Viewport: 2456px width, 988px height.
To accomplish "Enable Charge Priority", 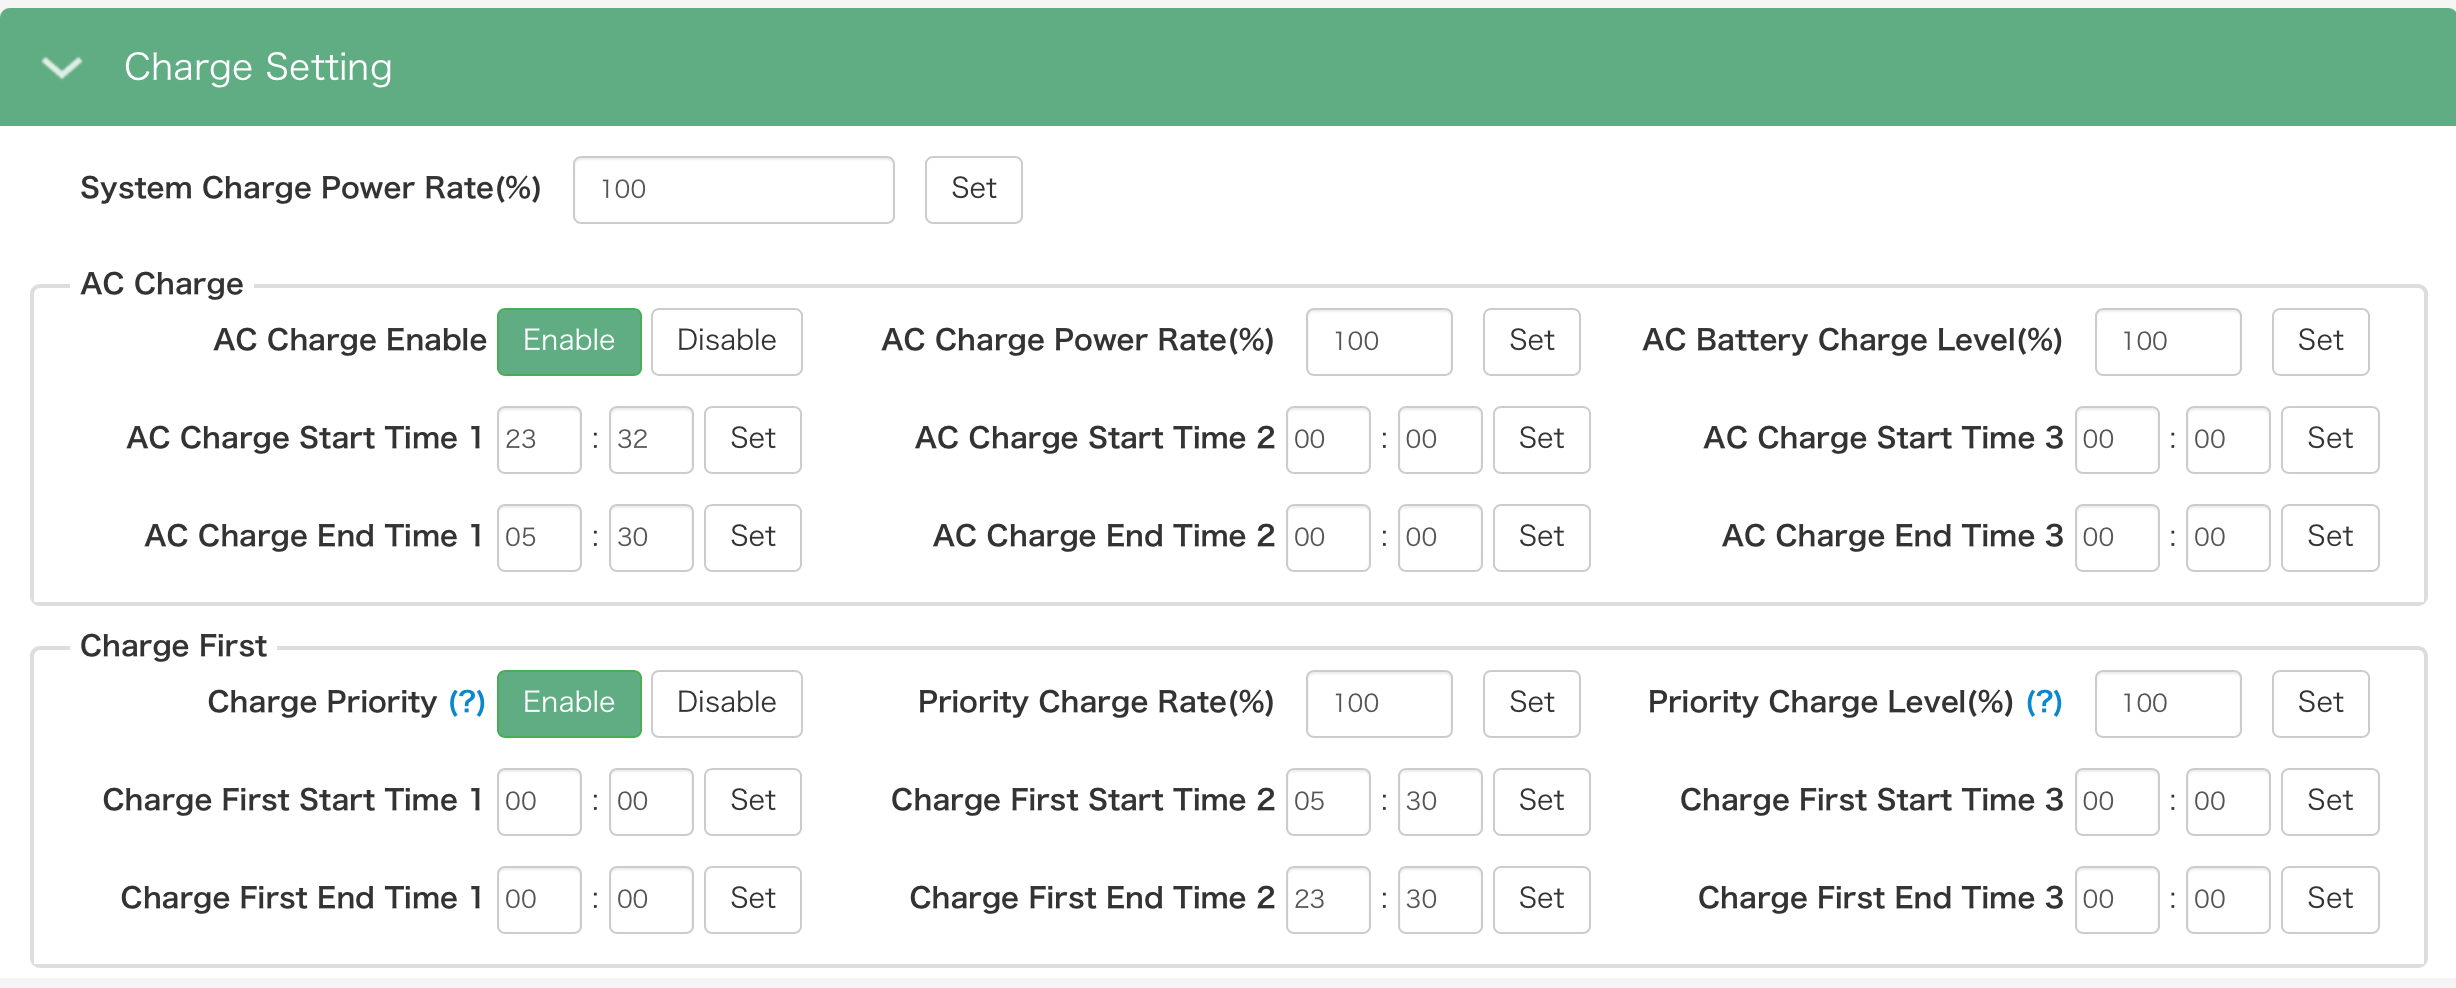I will (569, 703).
